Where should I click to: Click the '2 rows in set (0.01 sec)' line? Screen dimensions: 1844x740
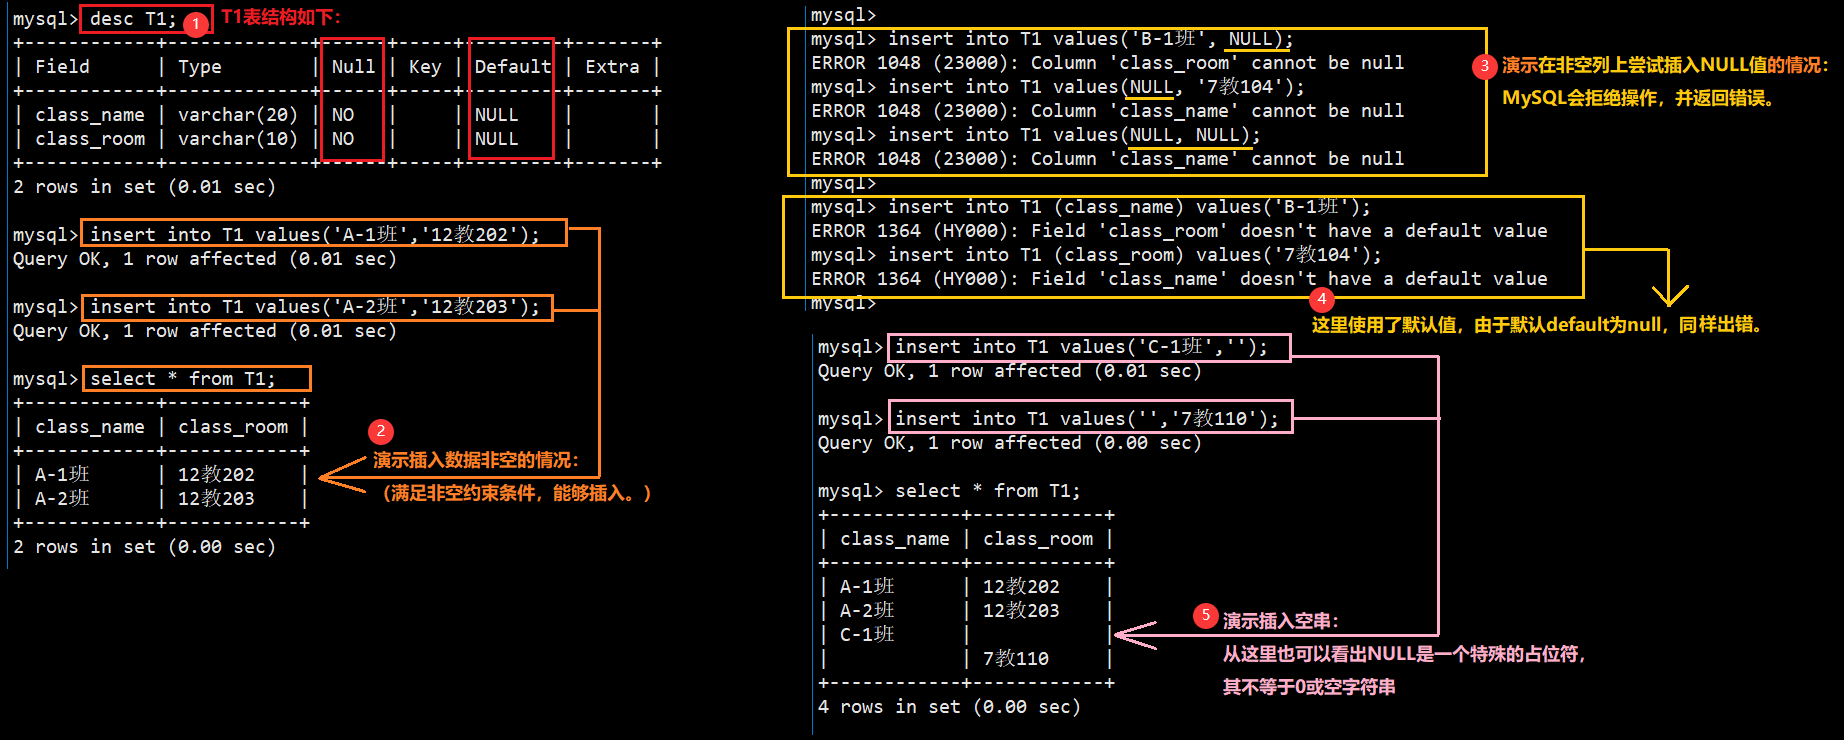[x=144, y=187]
